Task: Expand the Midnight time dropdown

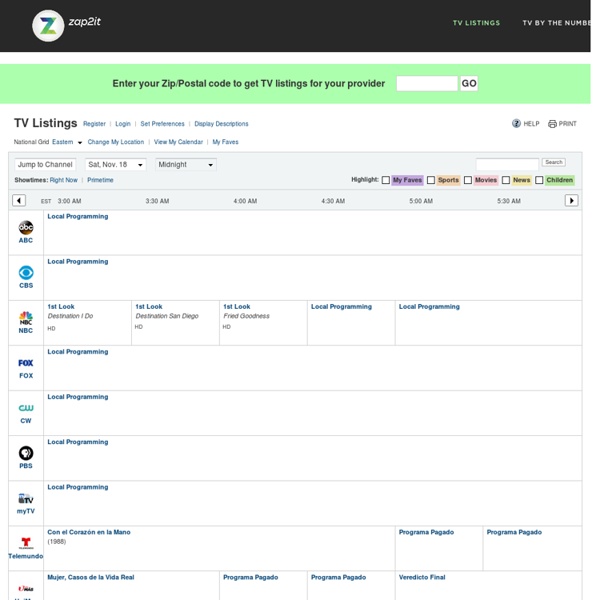Action: click(x=185, y=164)
